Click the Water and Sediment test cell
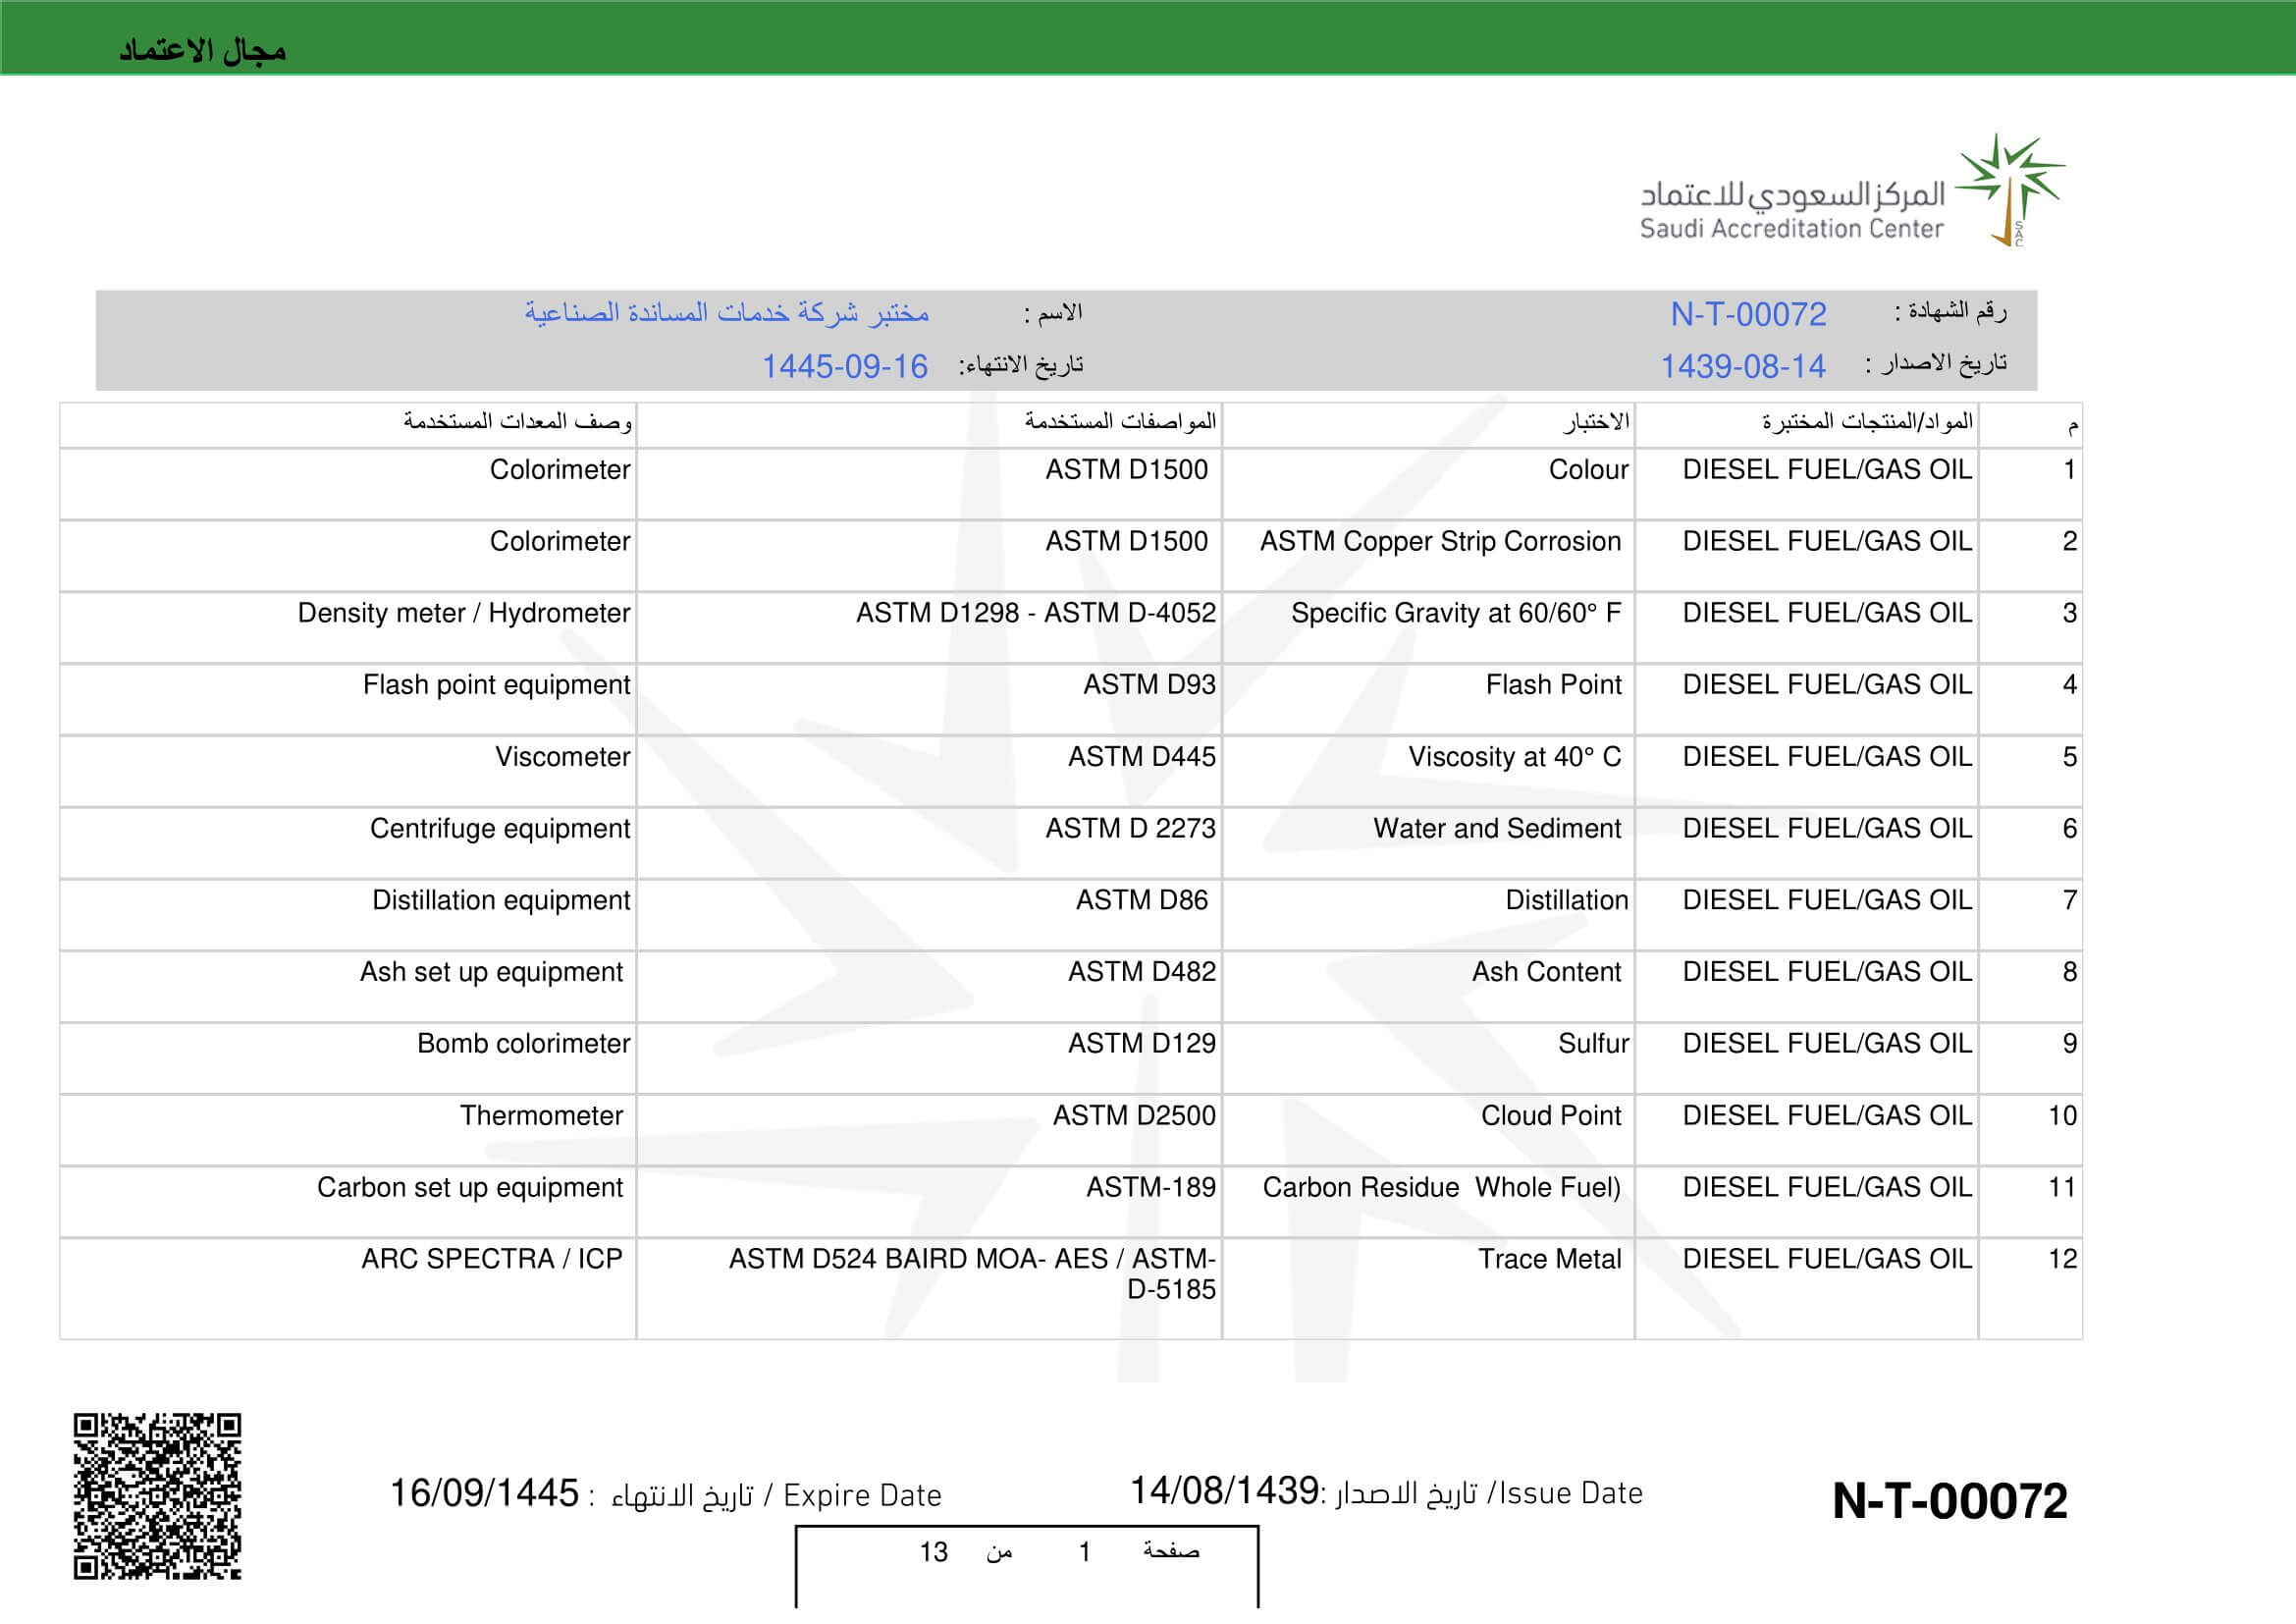The height and width of the screenshot is (1624, 2296). (x=1496, y=829)
